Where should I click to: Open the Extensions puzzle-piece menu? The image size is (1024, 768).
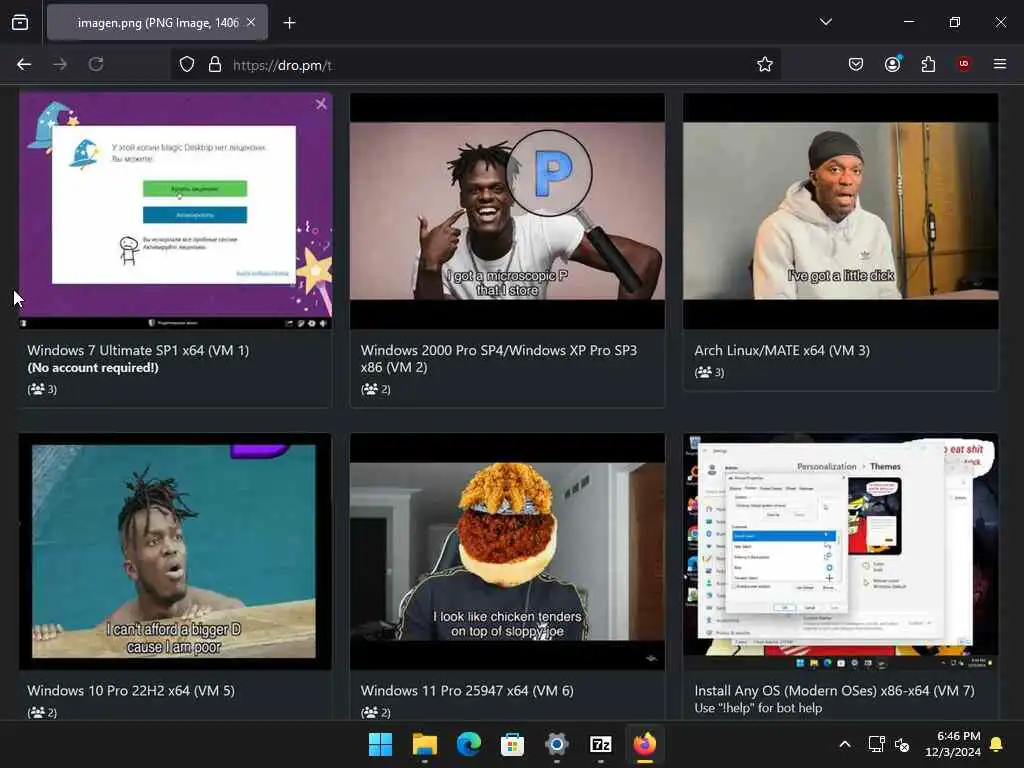[928, 64]
